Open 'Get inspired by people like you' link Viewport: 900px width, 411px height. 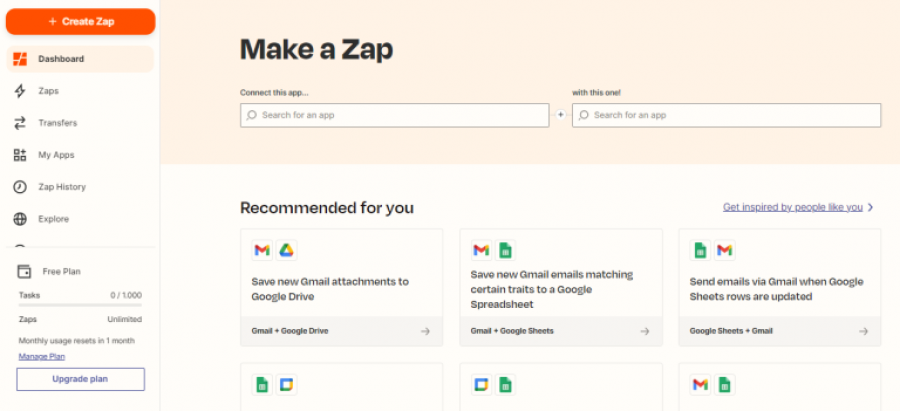point(793,207)
